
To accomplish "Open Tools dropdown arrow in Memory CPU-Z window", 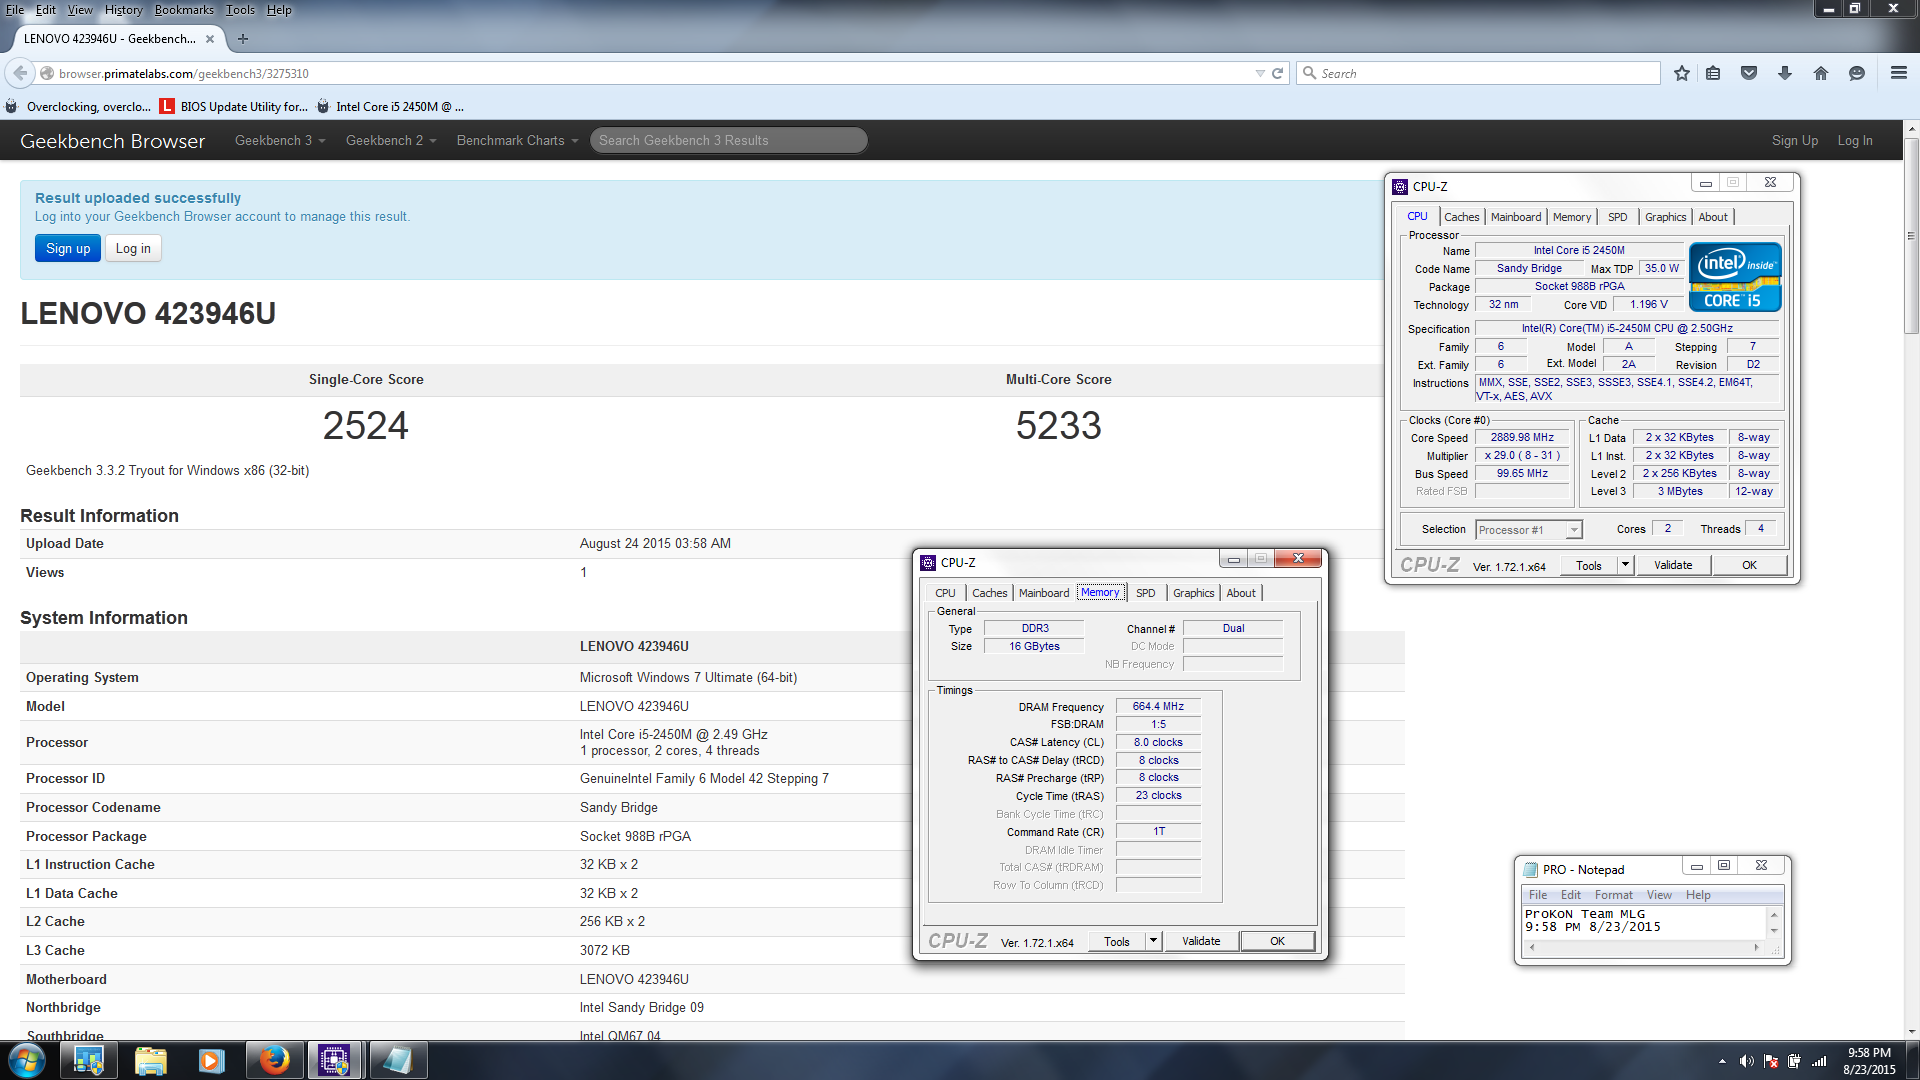I will [1153, 941].
